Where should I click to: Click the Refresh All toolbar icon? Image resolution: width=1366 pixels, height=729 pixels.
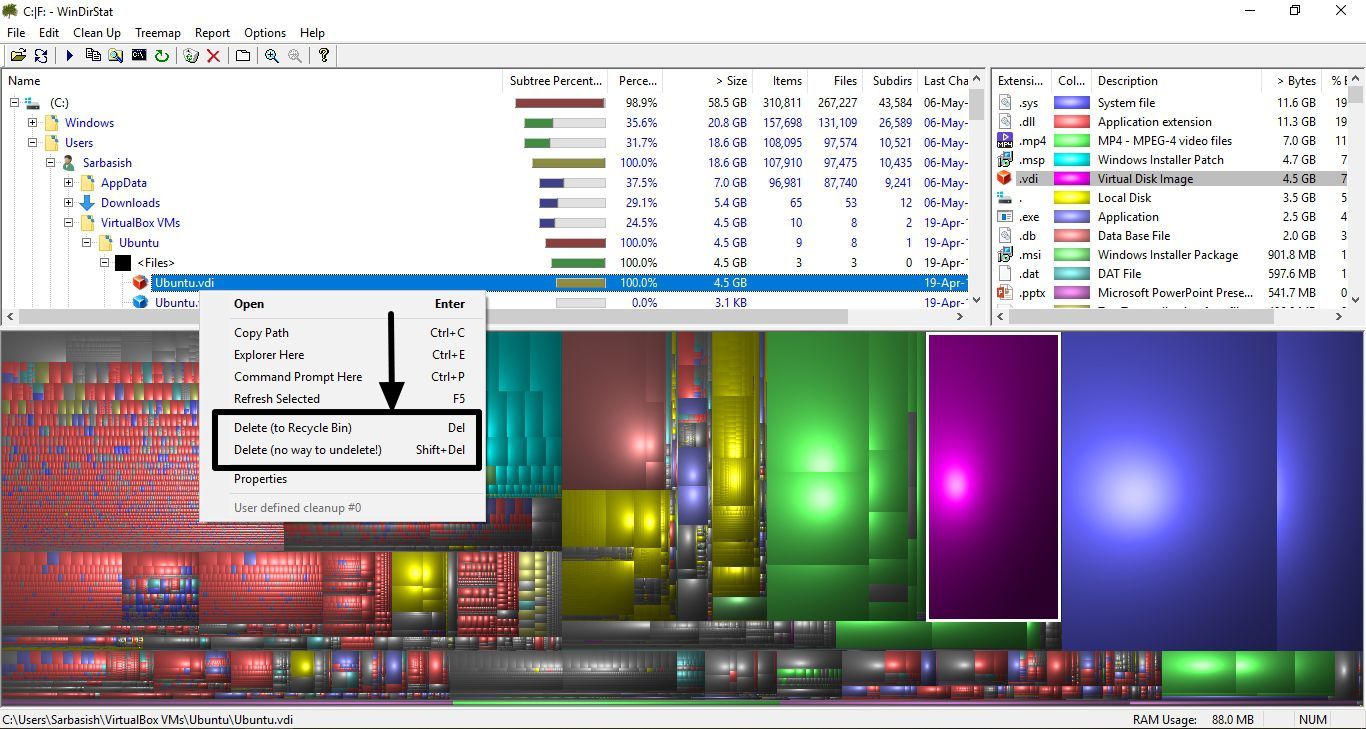[x=41, y=56]
